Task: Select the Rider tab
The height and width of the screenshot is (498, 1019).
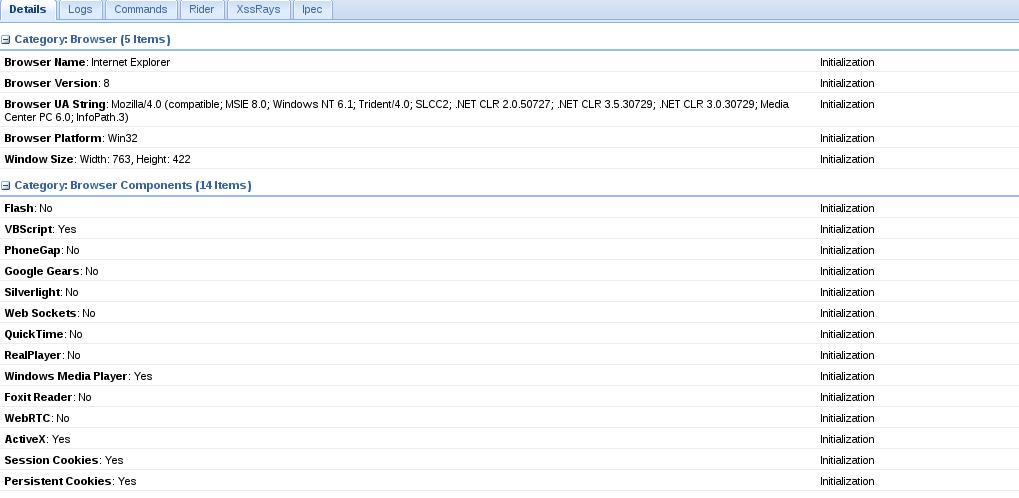Action: pos(201,10)
